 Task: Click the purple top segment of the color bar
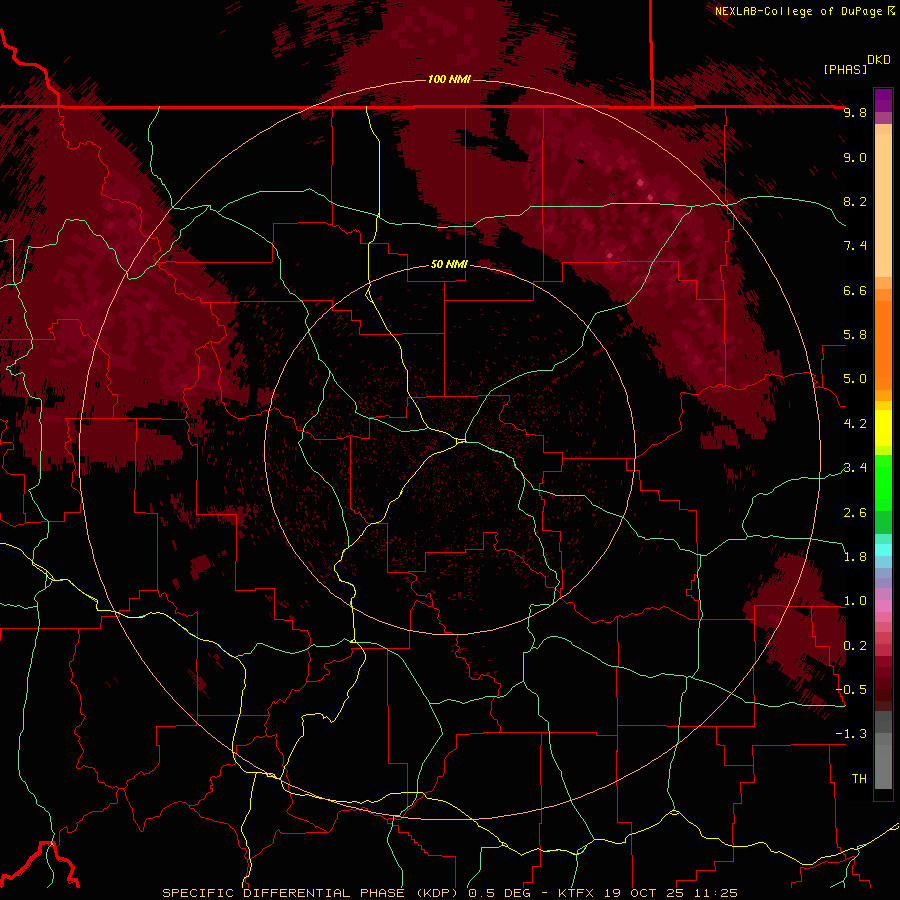click(883, 100)
